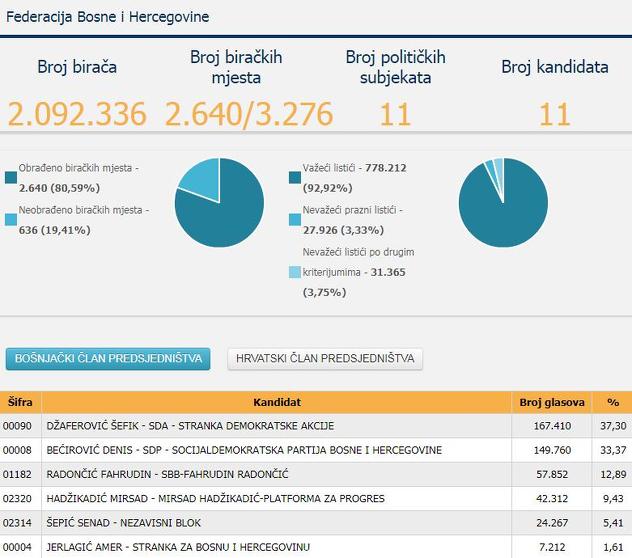Image resolution: width=632 pixels, height=558 pixels.
Task: Sort table by Šifra column header
Action: pyautogui.click(x=20, y=402)
